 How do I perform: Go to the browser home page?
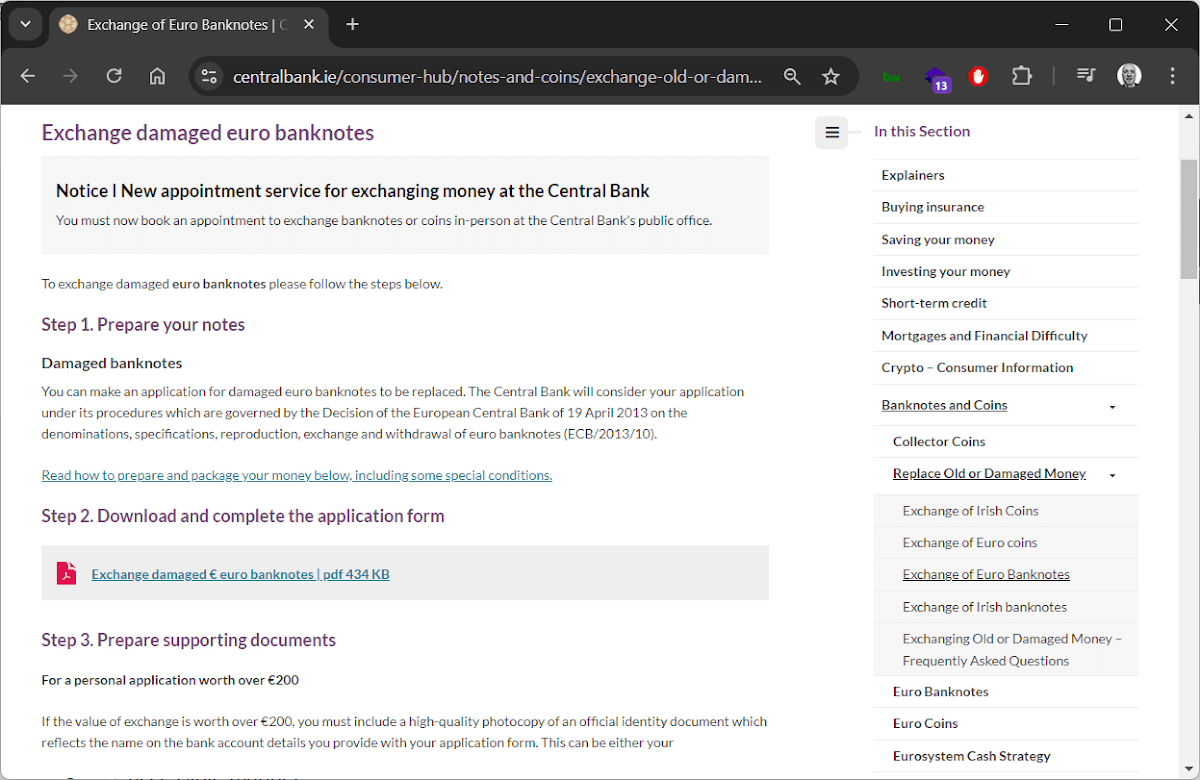tap(157, 76)
